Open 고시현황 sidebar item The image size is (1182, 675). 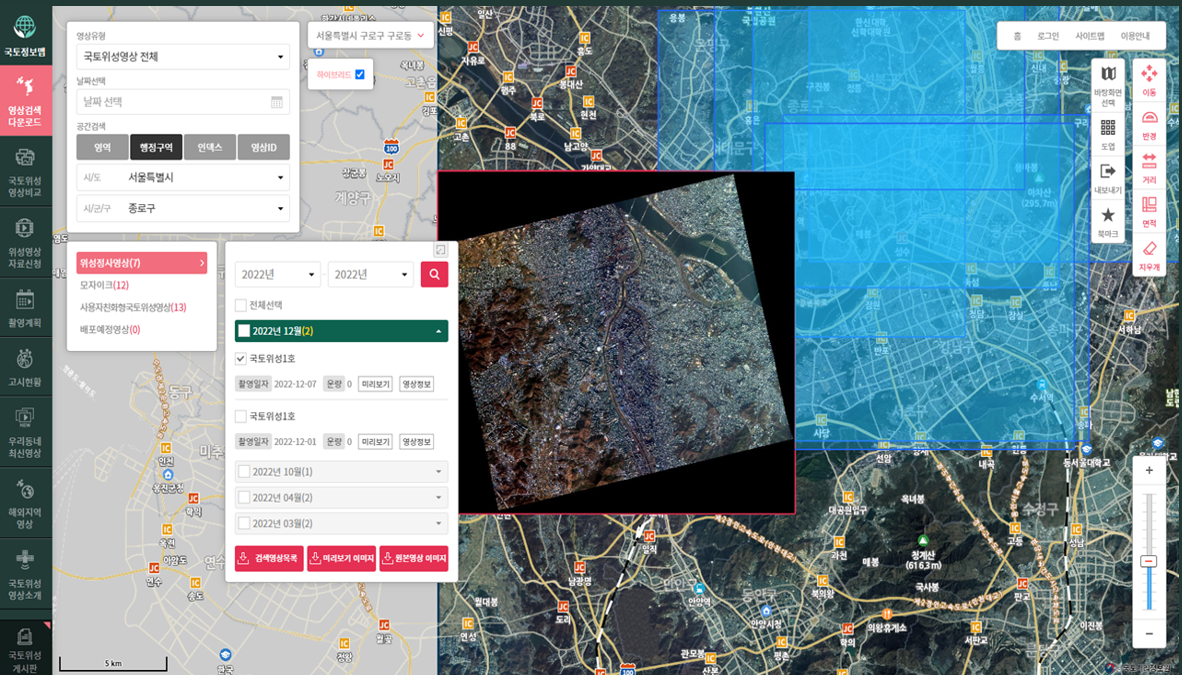tap(25, 367)
